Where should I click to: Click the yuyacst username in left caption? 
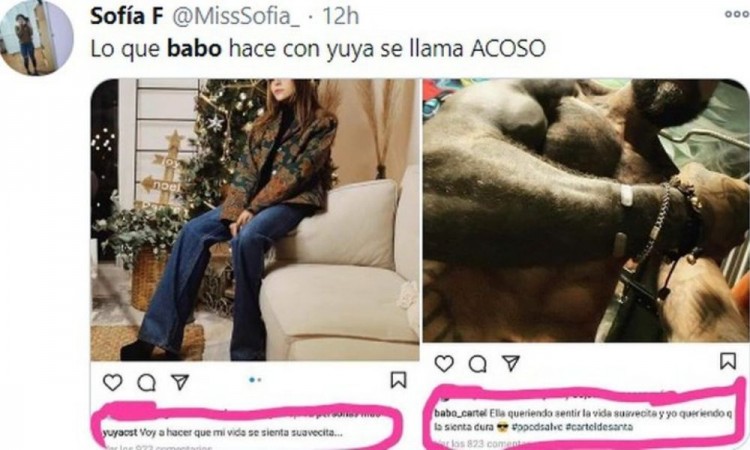120,433
